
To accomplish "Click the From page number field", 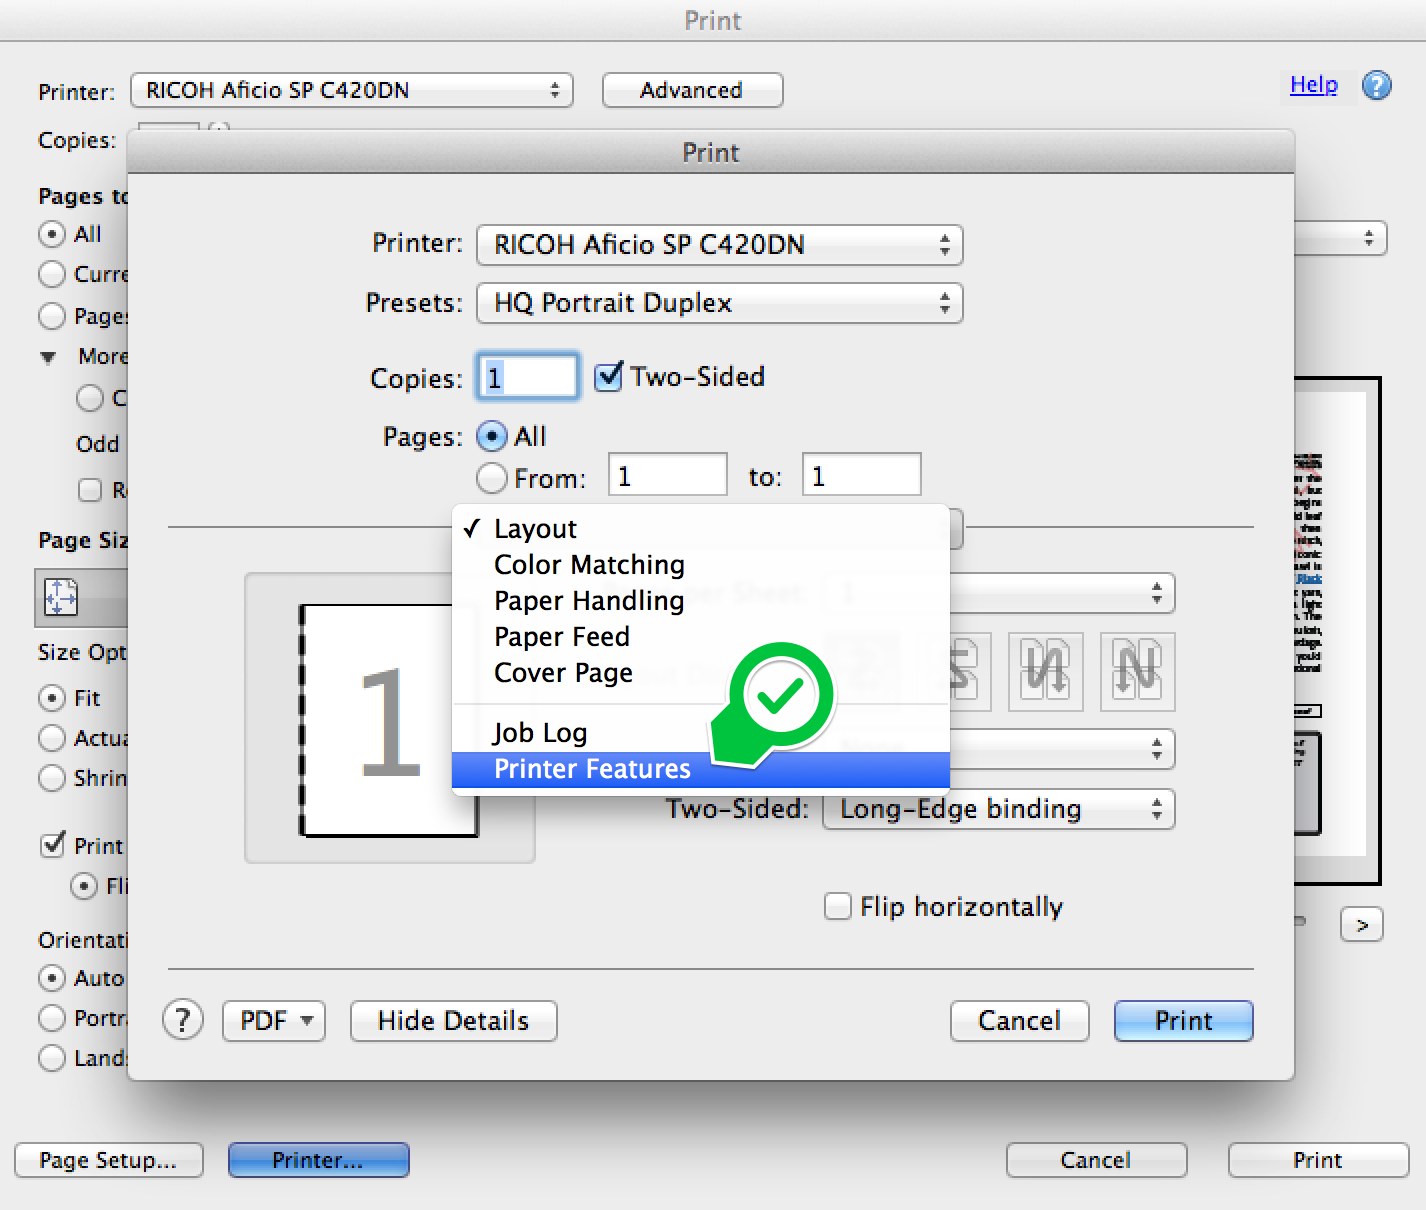I will pyautogui.click(x=667, y=475).
